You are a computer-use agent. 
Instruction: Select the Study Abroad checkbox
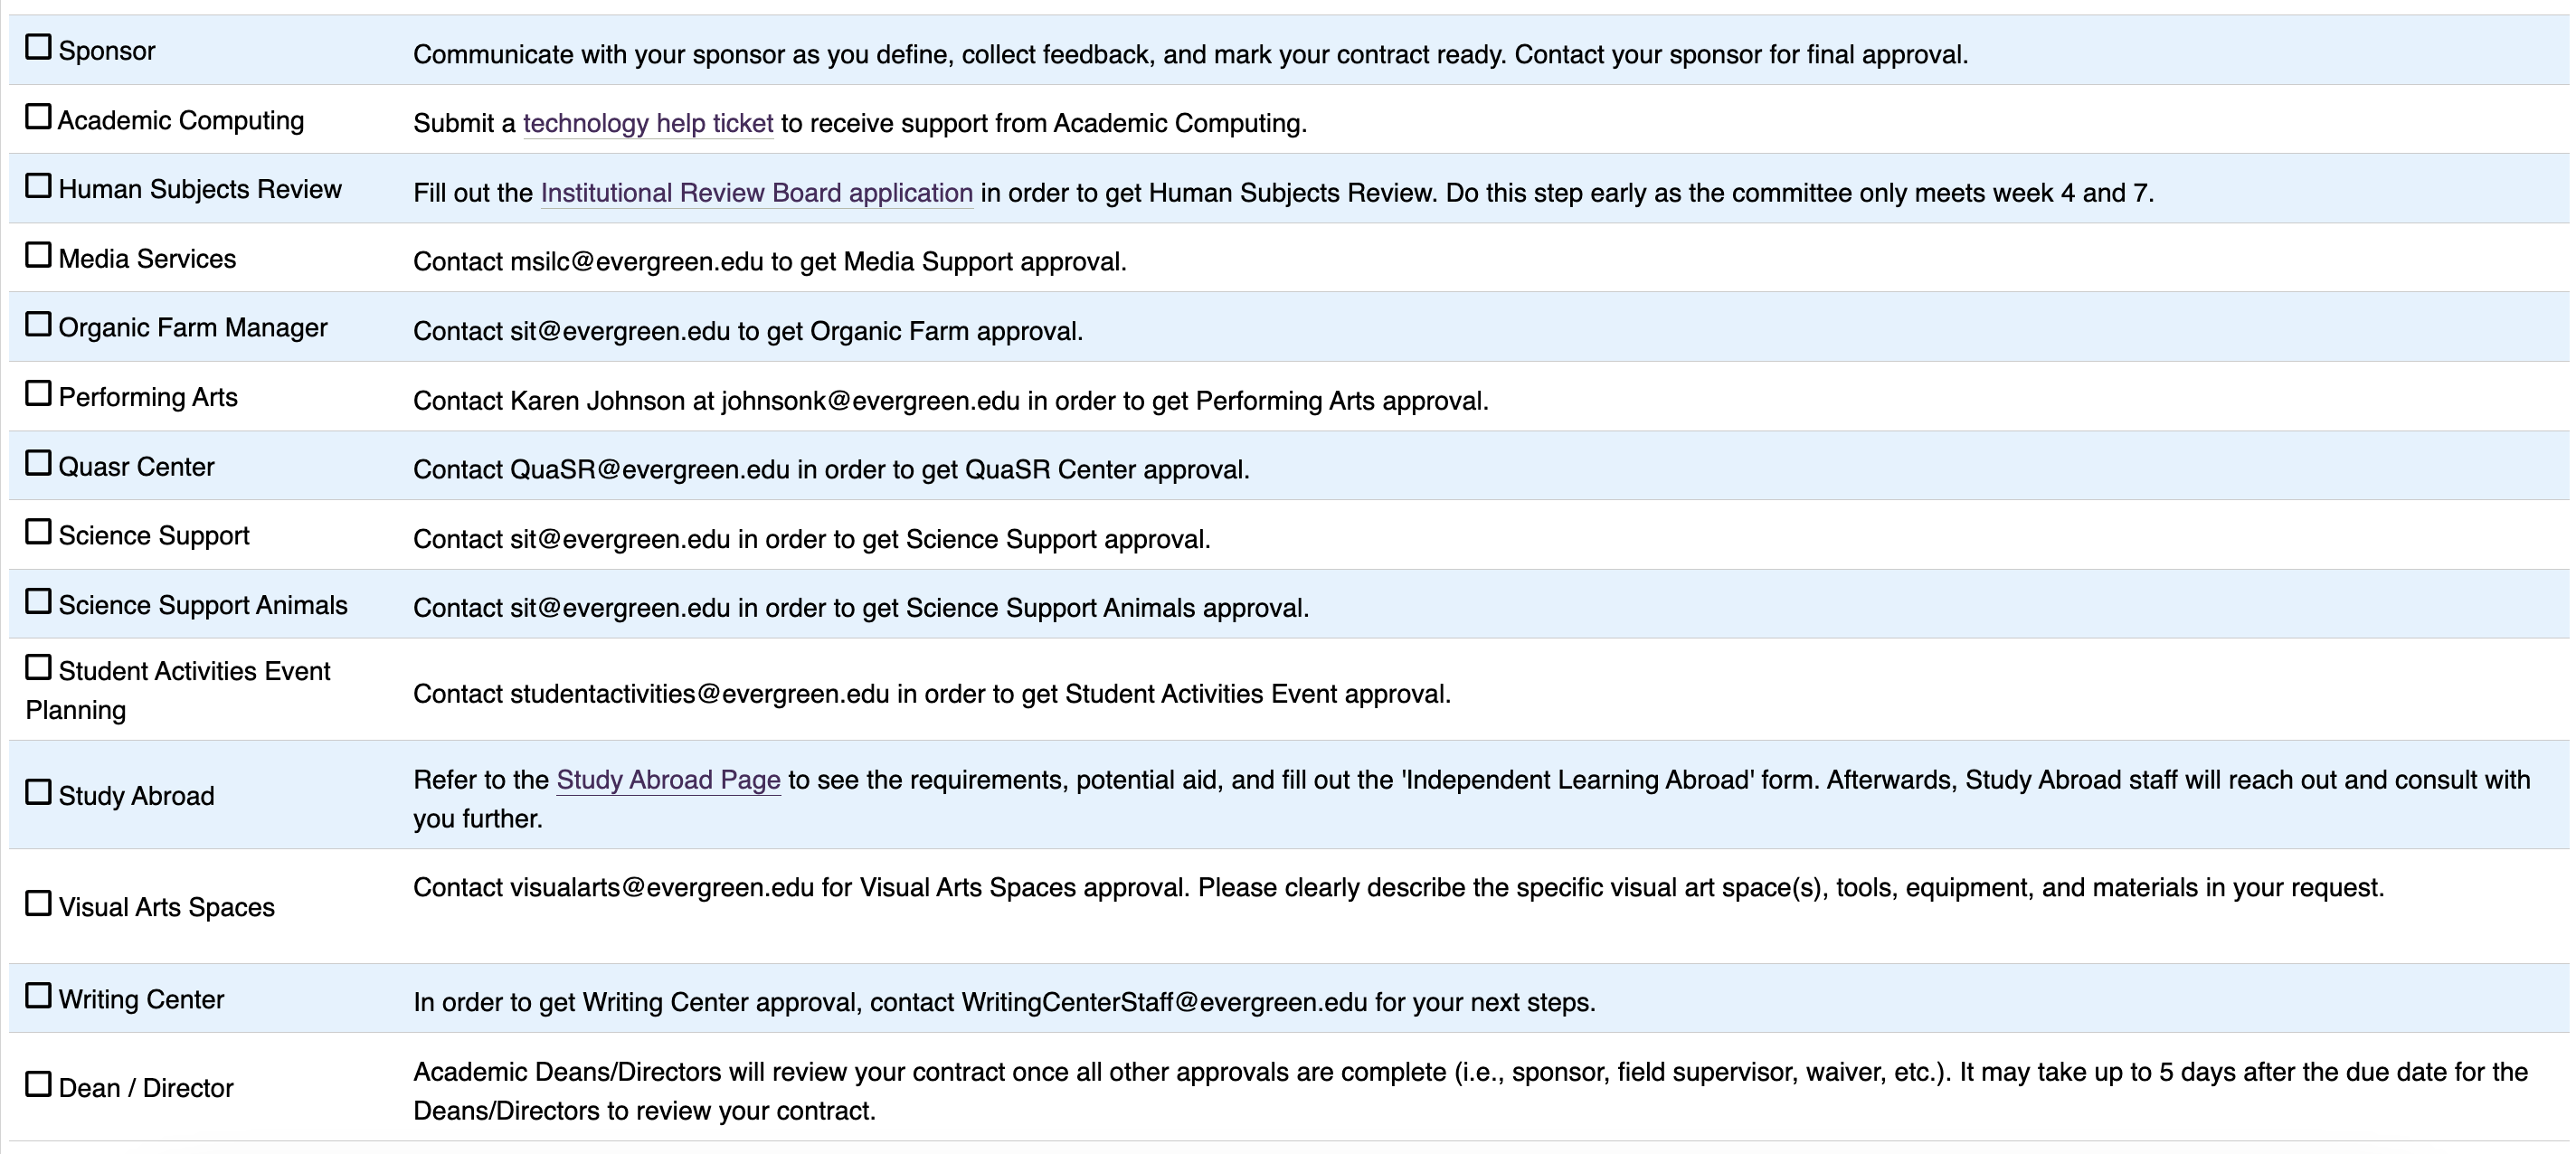(x=38, y=792)
